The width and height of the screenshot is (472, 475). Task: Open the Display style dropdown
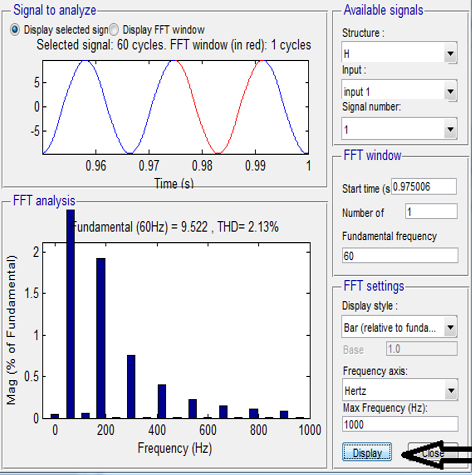click(399, 327)
